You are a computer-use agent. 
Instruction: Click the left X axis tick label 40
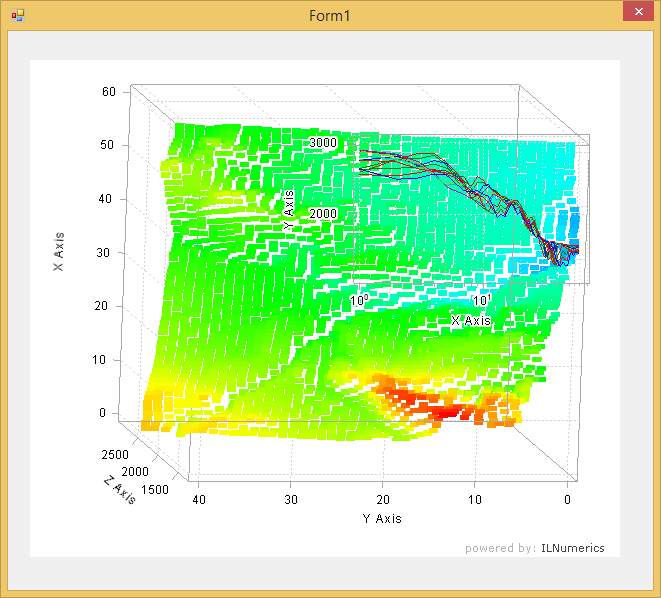tap(105, 198)
